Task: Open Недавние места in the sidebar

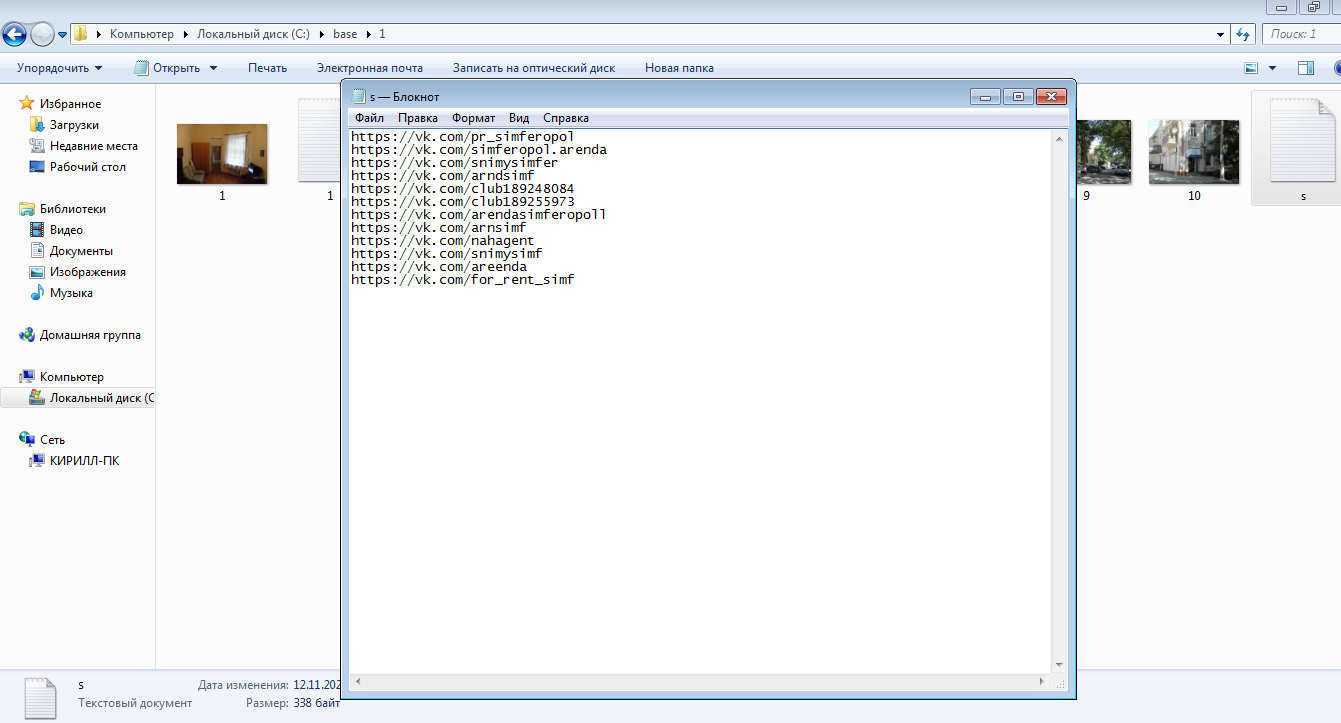Action: (x=93, y=146)
